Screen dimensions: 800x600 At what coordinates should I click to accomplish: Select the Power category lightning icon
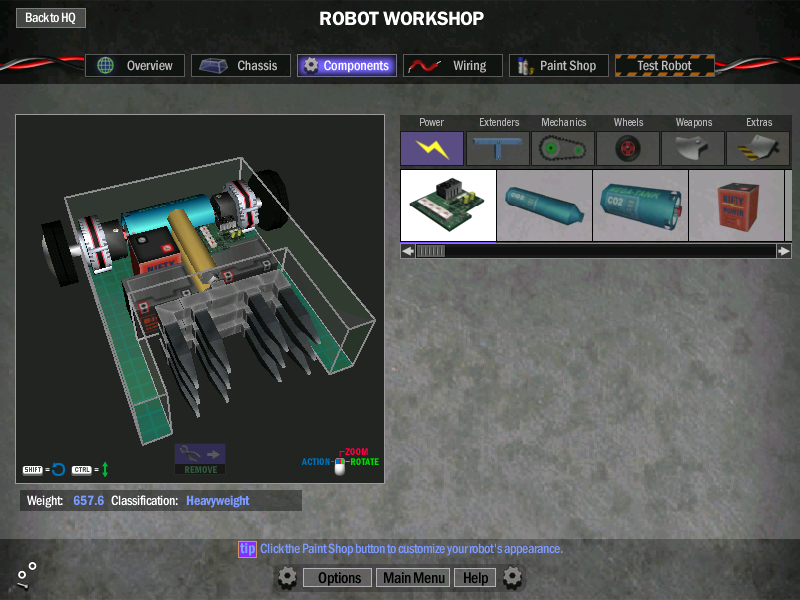pyautogui.click(x=432, y=149)
